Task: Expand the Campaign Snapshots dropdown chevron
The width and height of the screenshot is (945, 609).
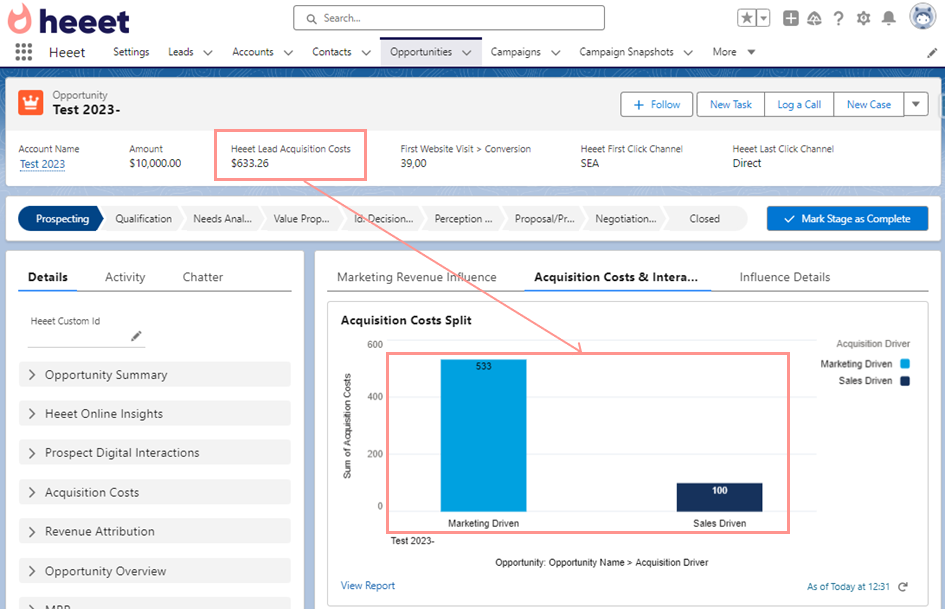Action: coord(688,52)
